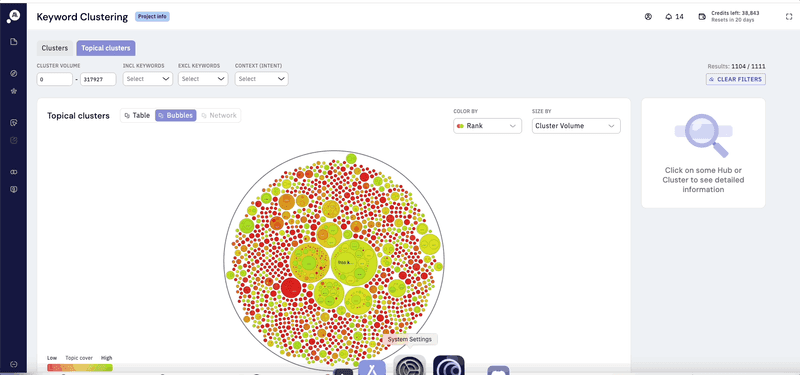The height and width of the screenshot is (375, 800).
Task: Open the Incl Keywords dropdown
Action: (x=148, y=79)
